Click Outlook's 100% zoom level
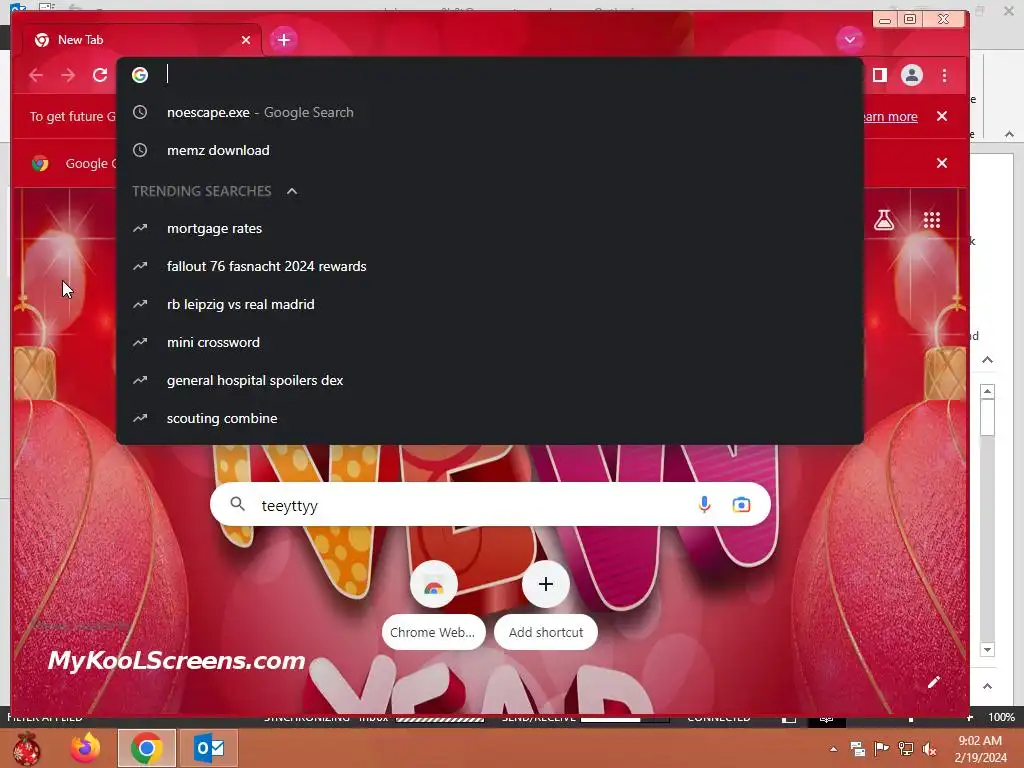 click(1001, 717)
